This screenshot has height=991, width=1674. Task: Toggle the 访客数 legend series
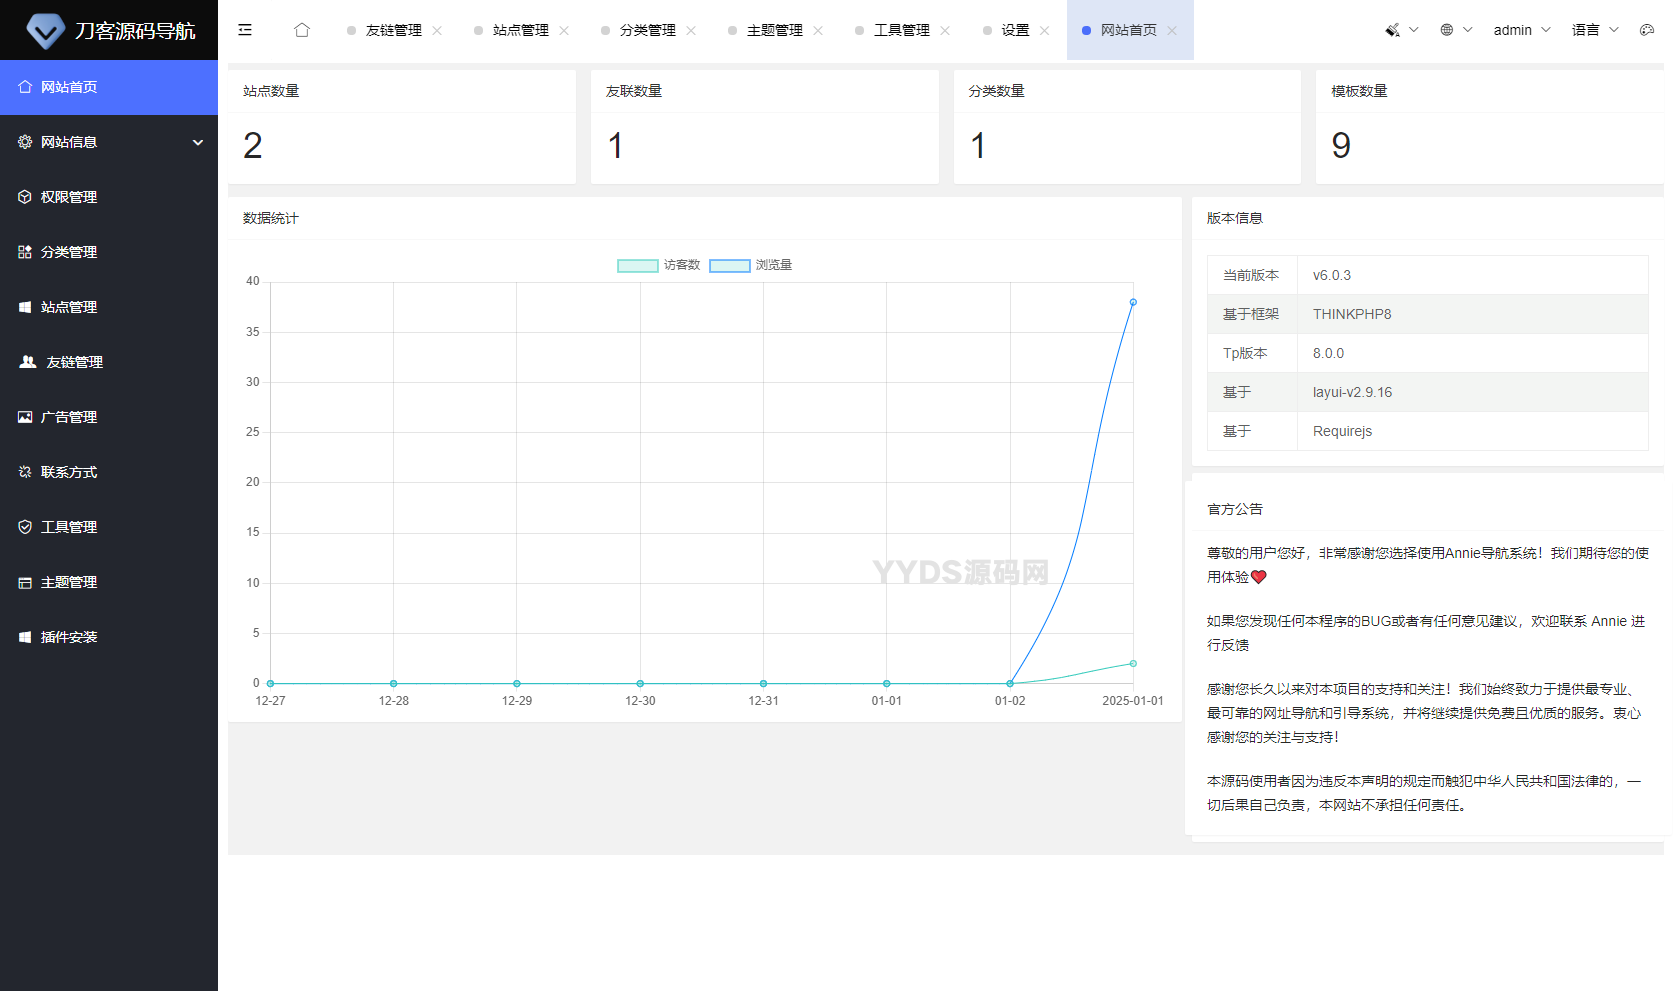(659, 265)
